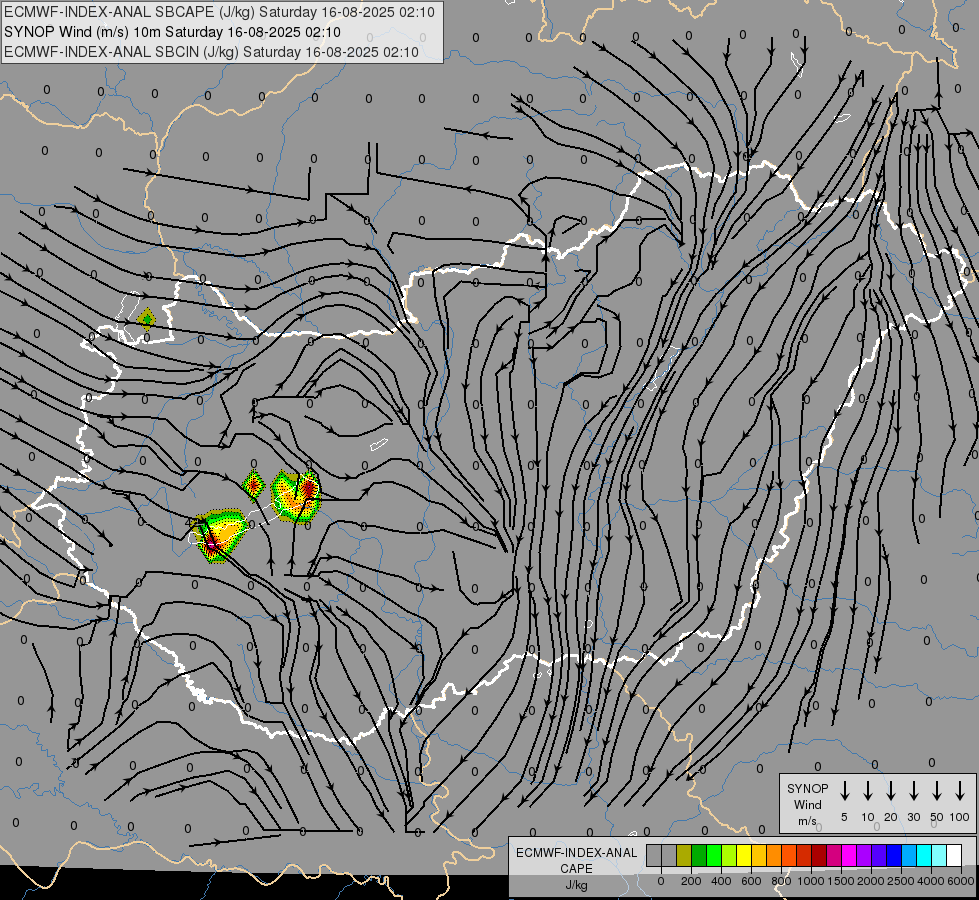Click the 5 m/s wind arrow in legend
The image size is (979, 900).
pos(844,790)
